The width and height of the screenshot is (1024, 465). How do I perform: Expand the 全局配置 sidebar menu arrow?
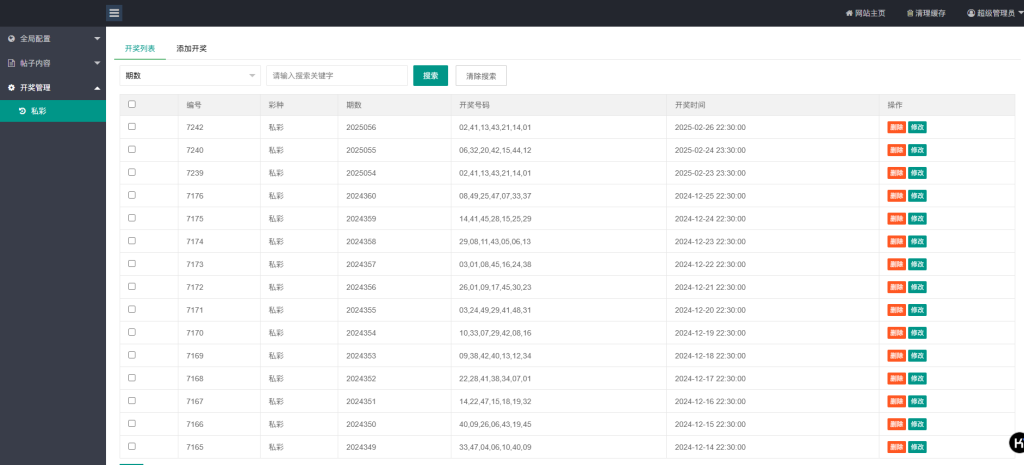tap(97, 39)
